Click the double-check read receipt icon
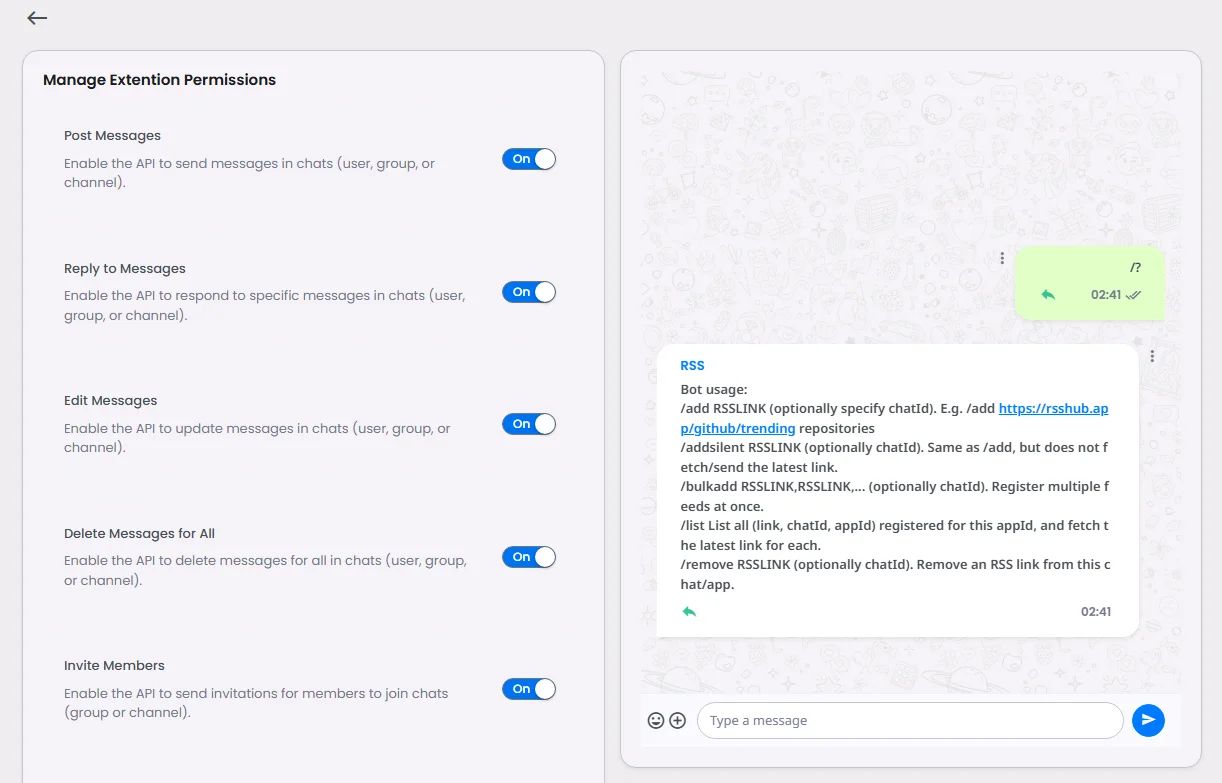 click(1133, 295)
